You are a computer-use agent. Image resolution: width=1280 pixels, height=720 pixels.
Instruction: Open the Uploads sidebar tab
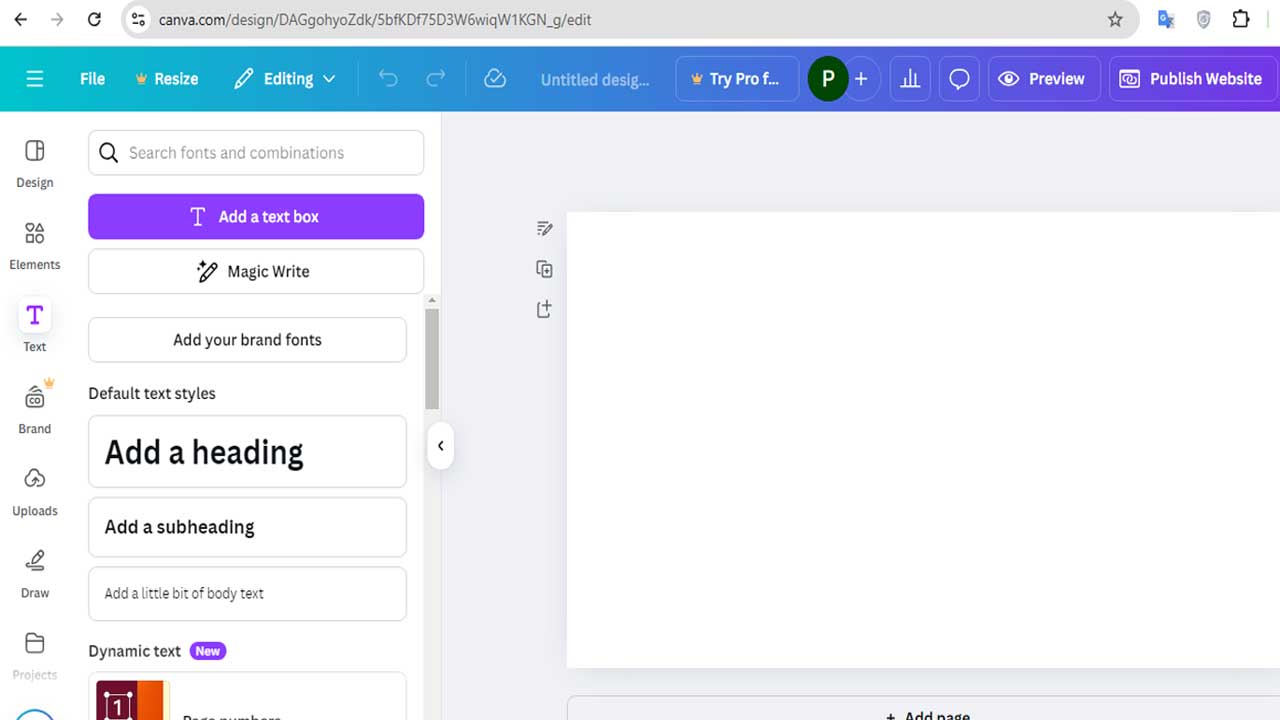35,492
